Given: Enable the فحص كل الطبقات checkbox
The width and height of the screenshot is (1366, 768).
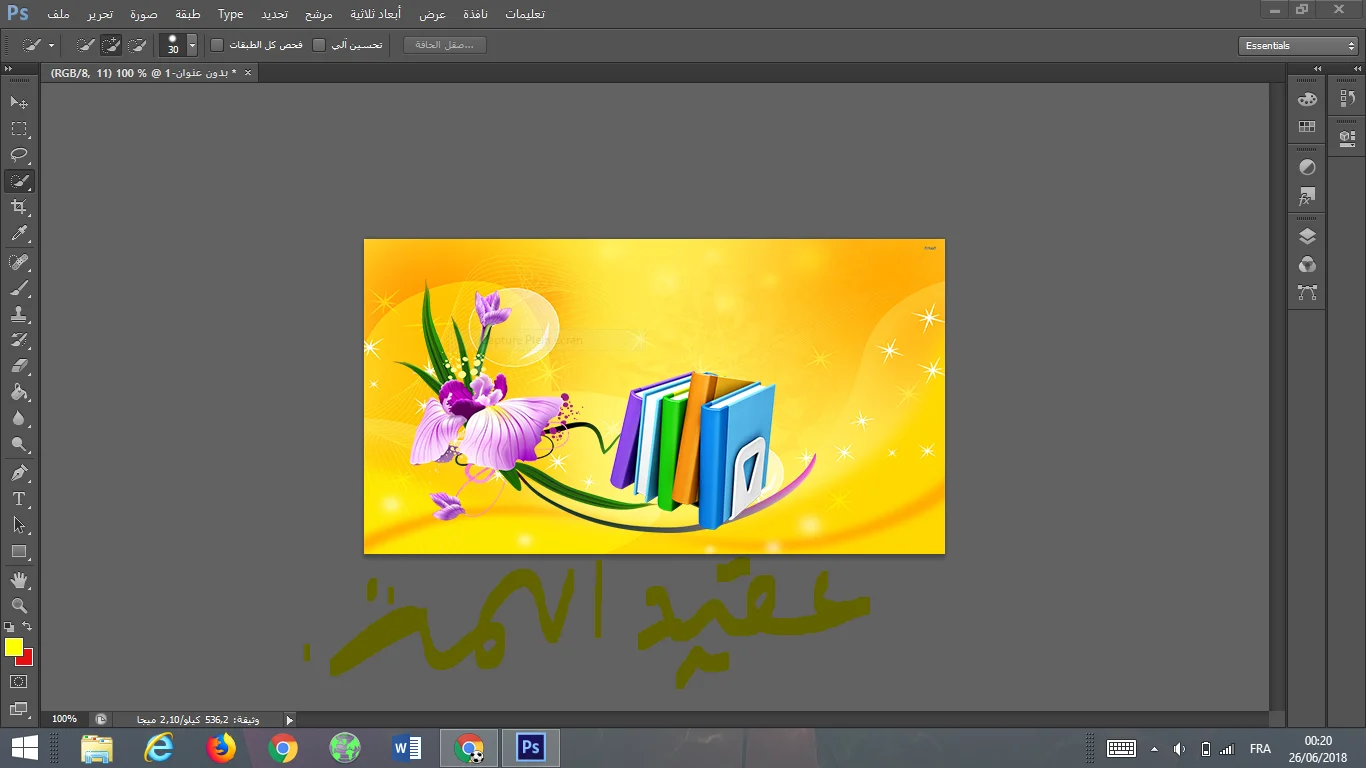Looking at the screenshot, I should coord(217,45).
